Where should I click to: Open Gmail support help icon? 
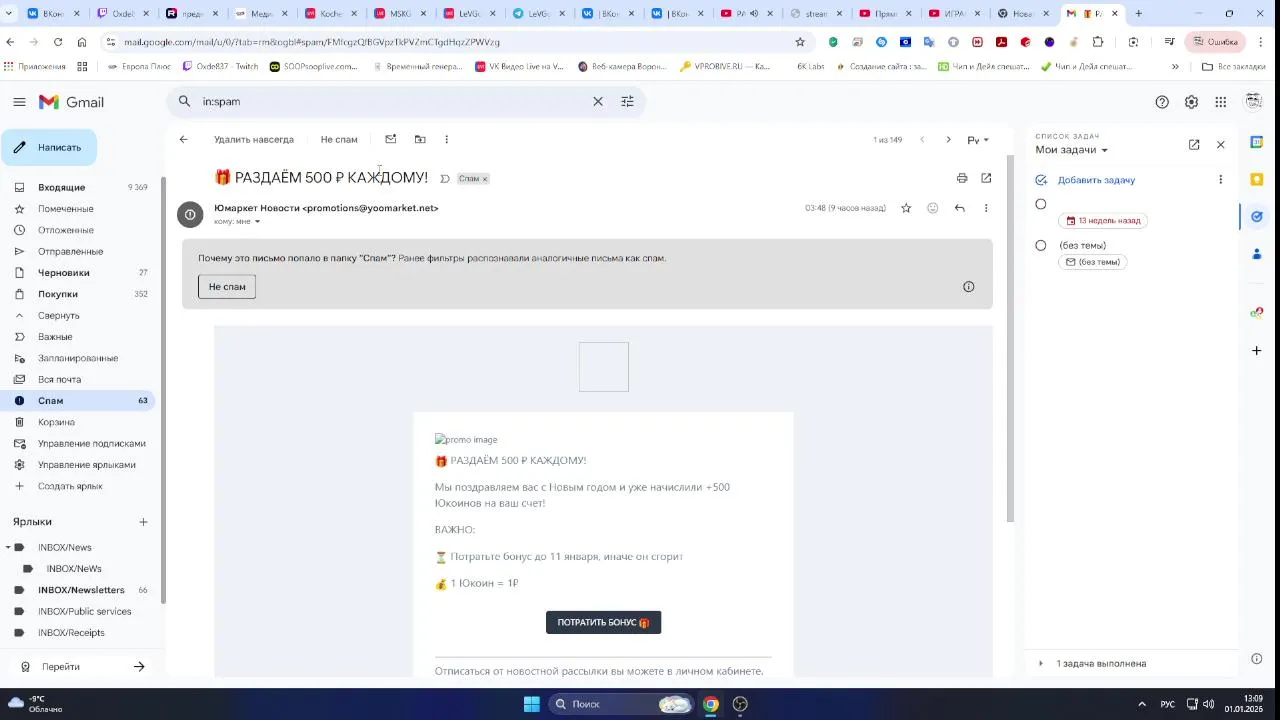(1162, 102)
